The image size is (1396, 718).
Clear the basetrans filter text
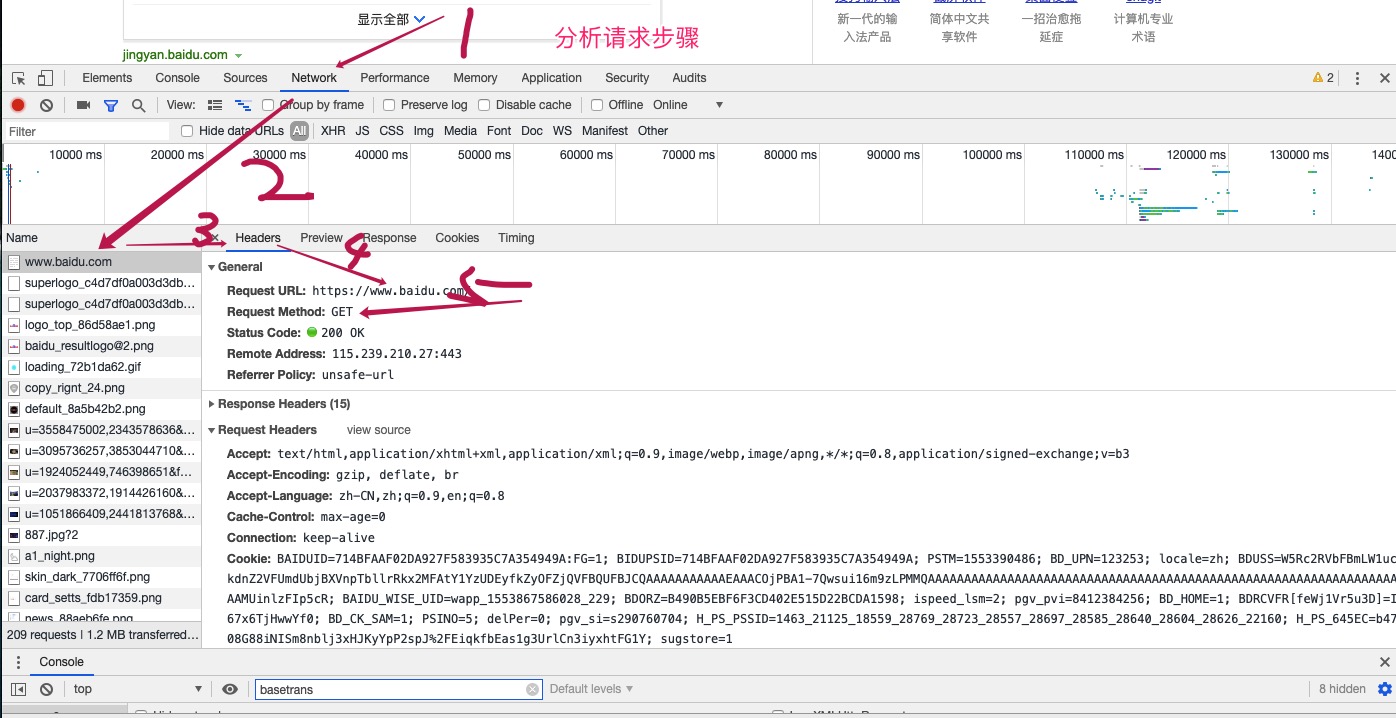point(532,689)
